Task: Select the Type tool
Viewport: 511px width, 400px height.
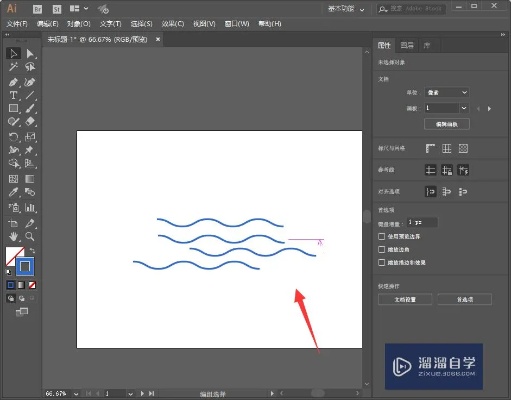Action: (13, 95)
